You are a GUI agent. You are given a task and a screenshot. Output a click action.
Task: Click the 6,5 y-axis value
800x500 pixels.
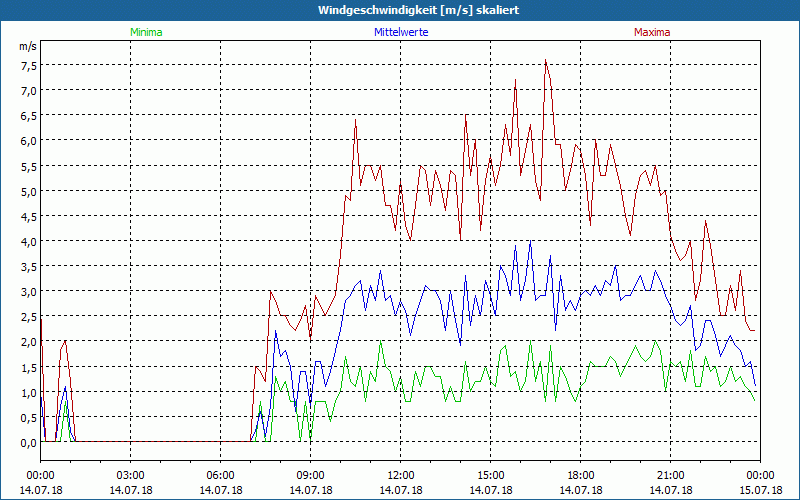[x=29, y=116]
